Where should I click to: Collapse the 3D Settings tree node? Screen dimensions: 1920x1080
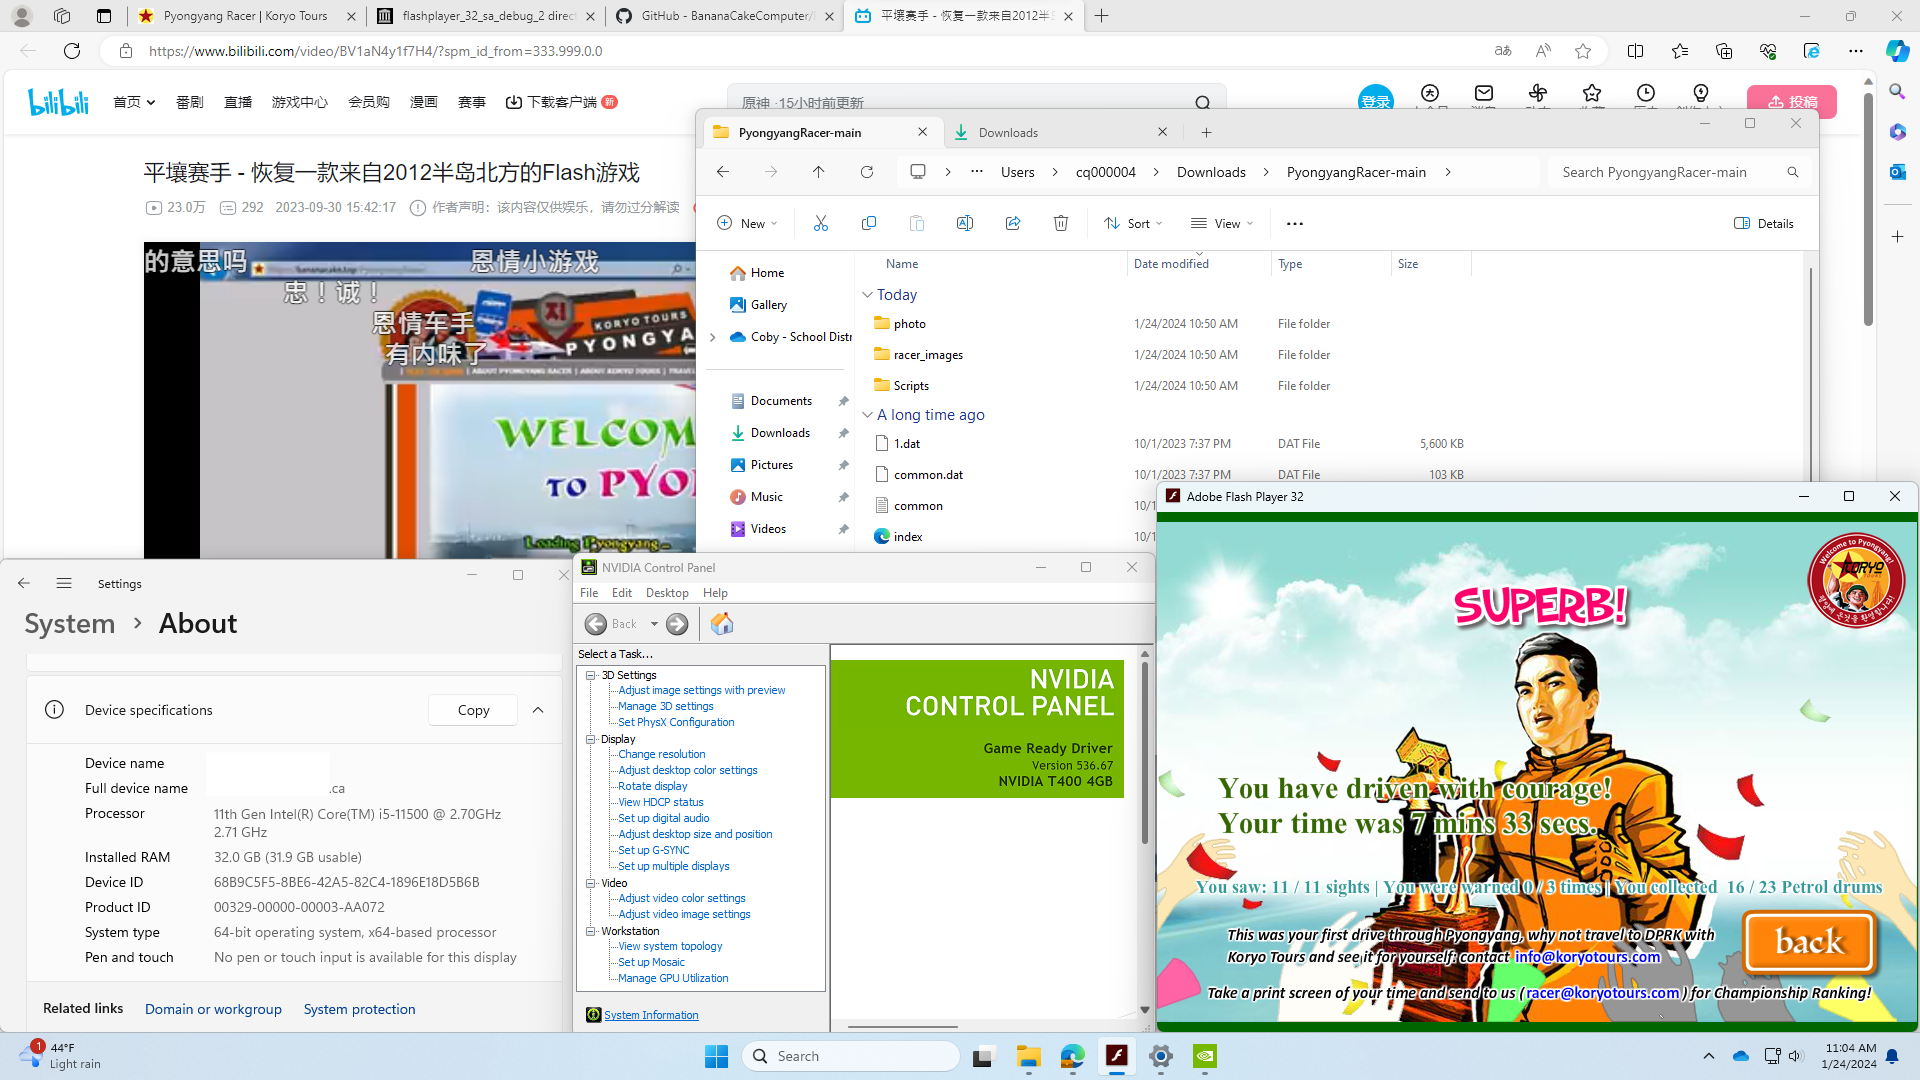click(x=591, y=675)
